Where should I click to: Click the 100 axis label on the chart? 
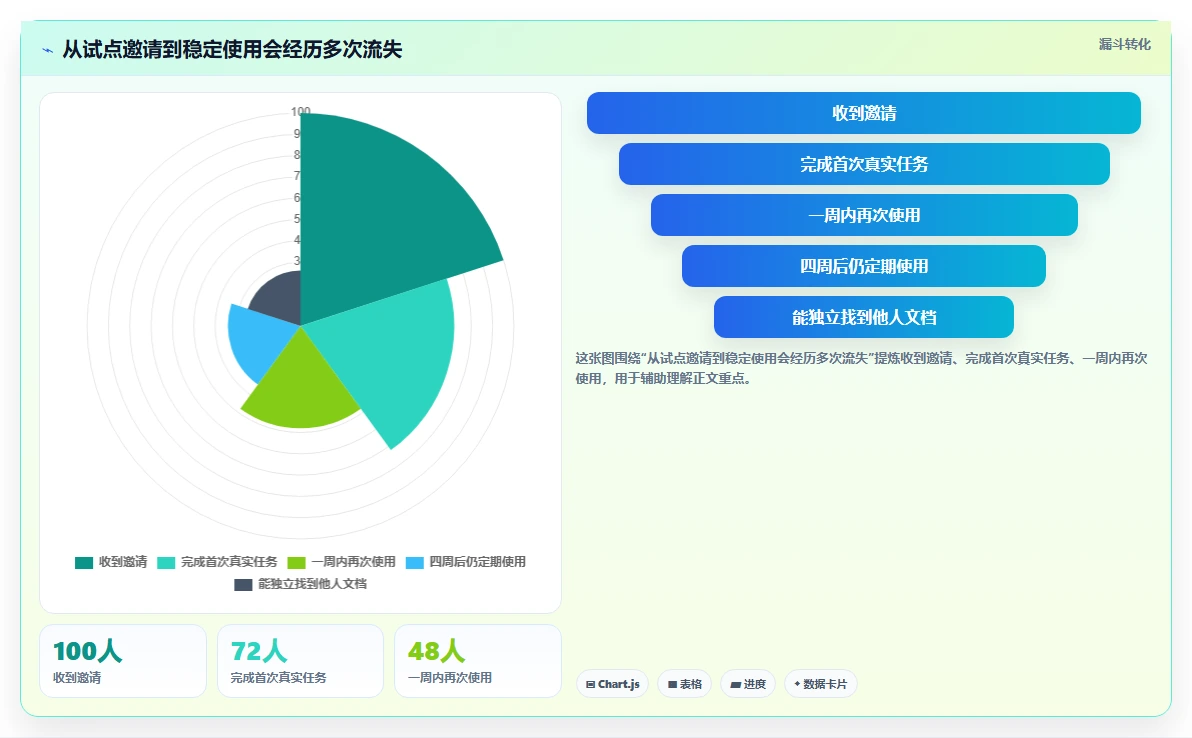(x=300, y=112)
